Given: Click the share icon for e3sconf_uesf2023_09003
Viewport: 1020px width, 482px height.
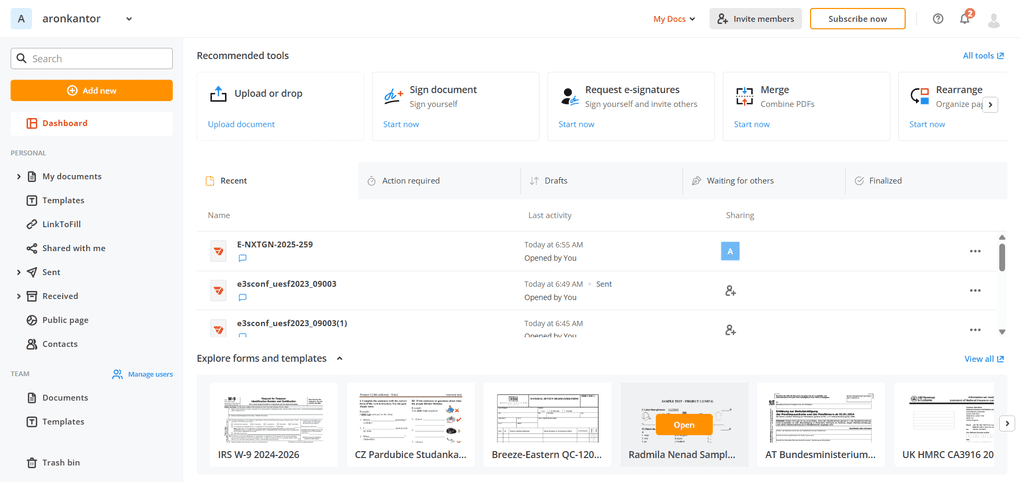Looking at the screenshot, I should point(730,291).
